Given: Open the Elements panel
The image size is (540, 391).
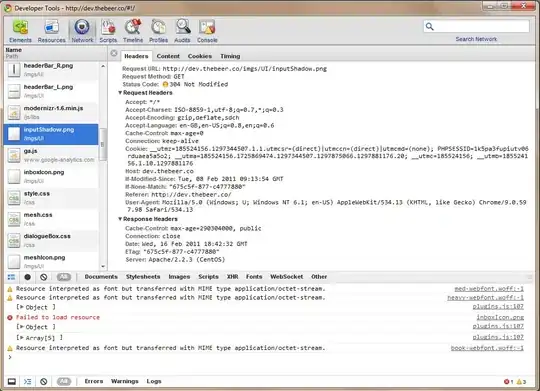Looking at the screenshot, I should [x=20, y=31].
